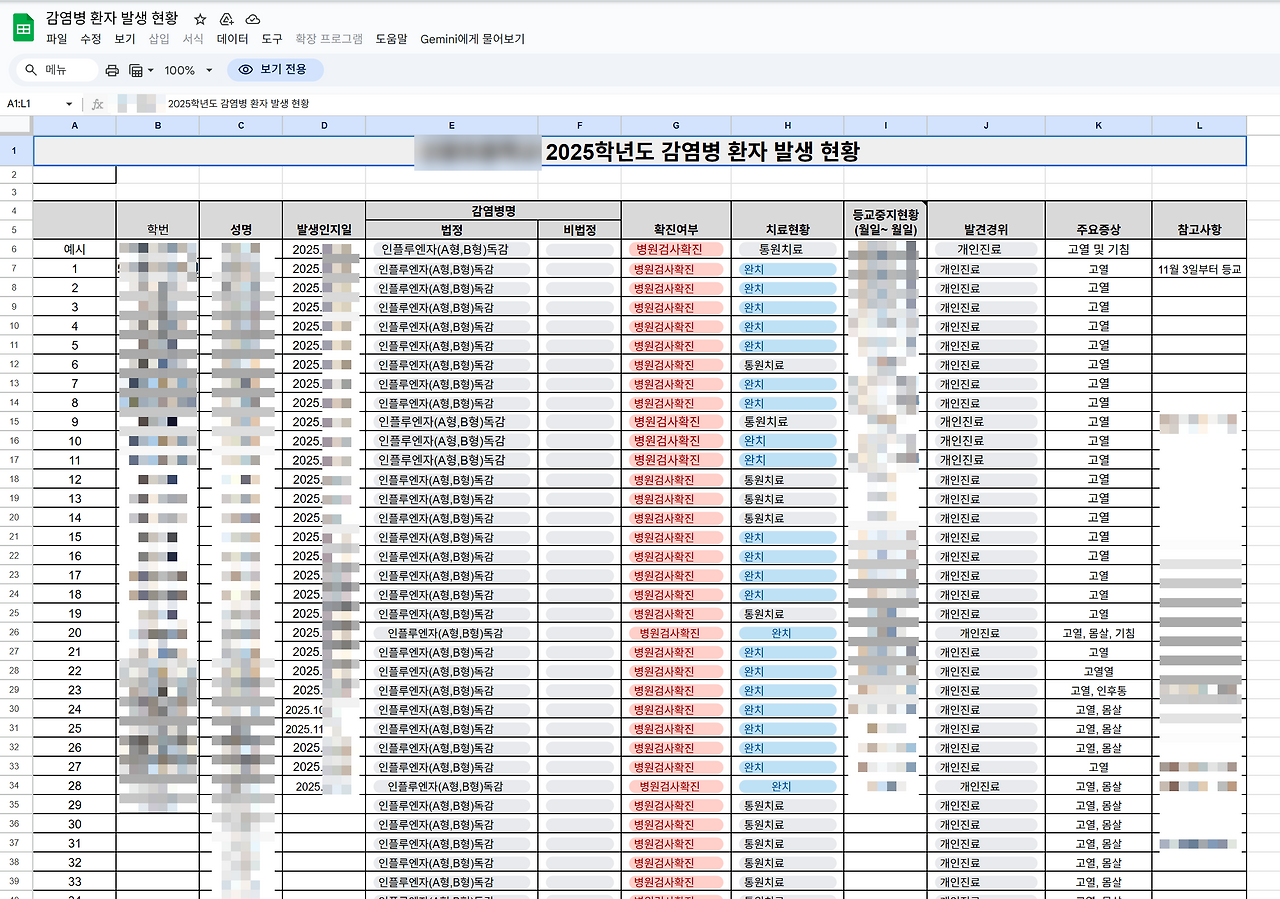Open the 통원치료 chip for entry number 6
This screenshot has width=1280, height=899.
tap(788, 365)
